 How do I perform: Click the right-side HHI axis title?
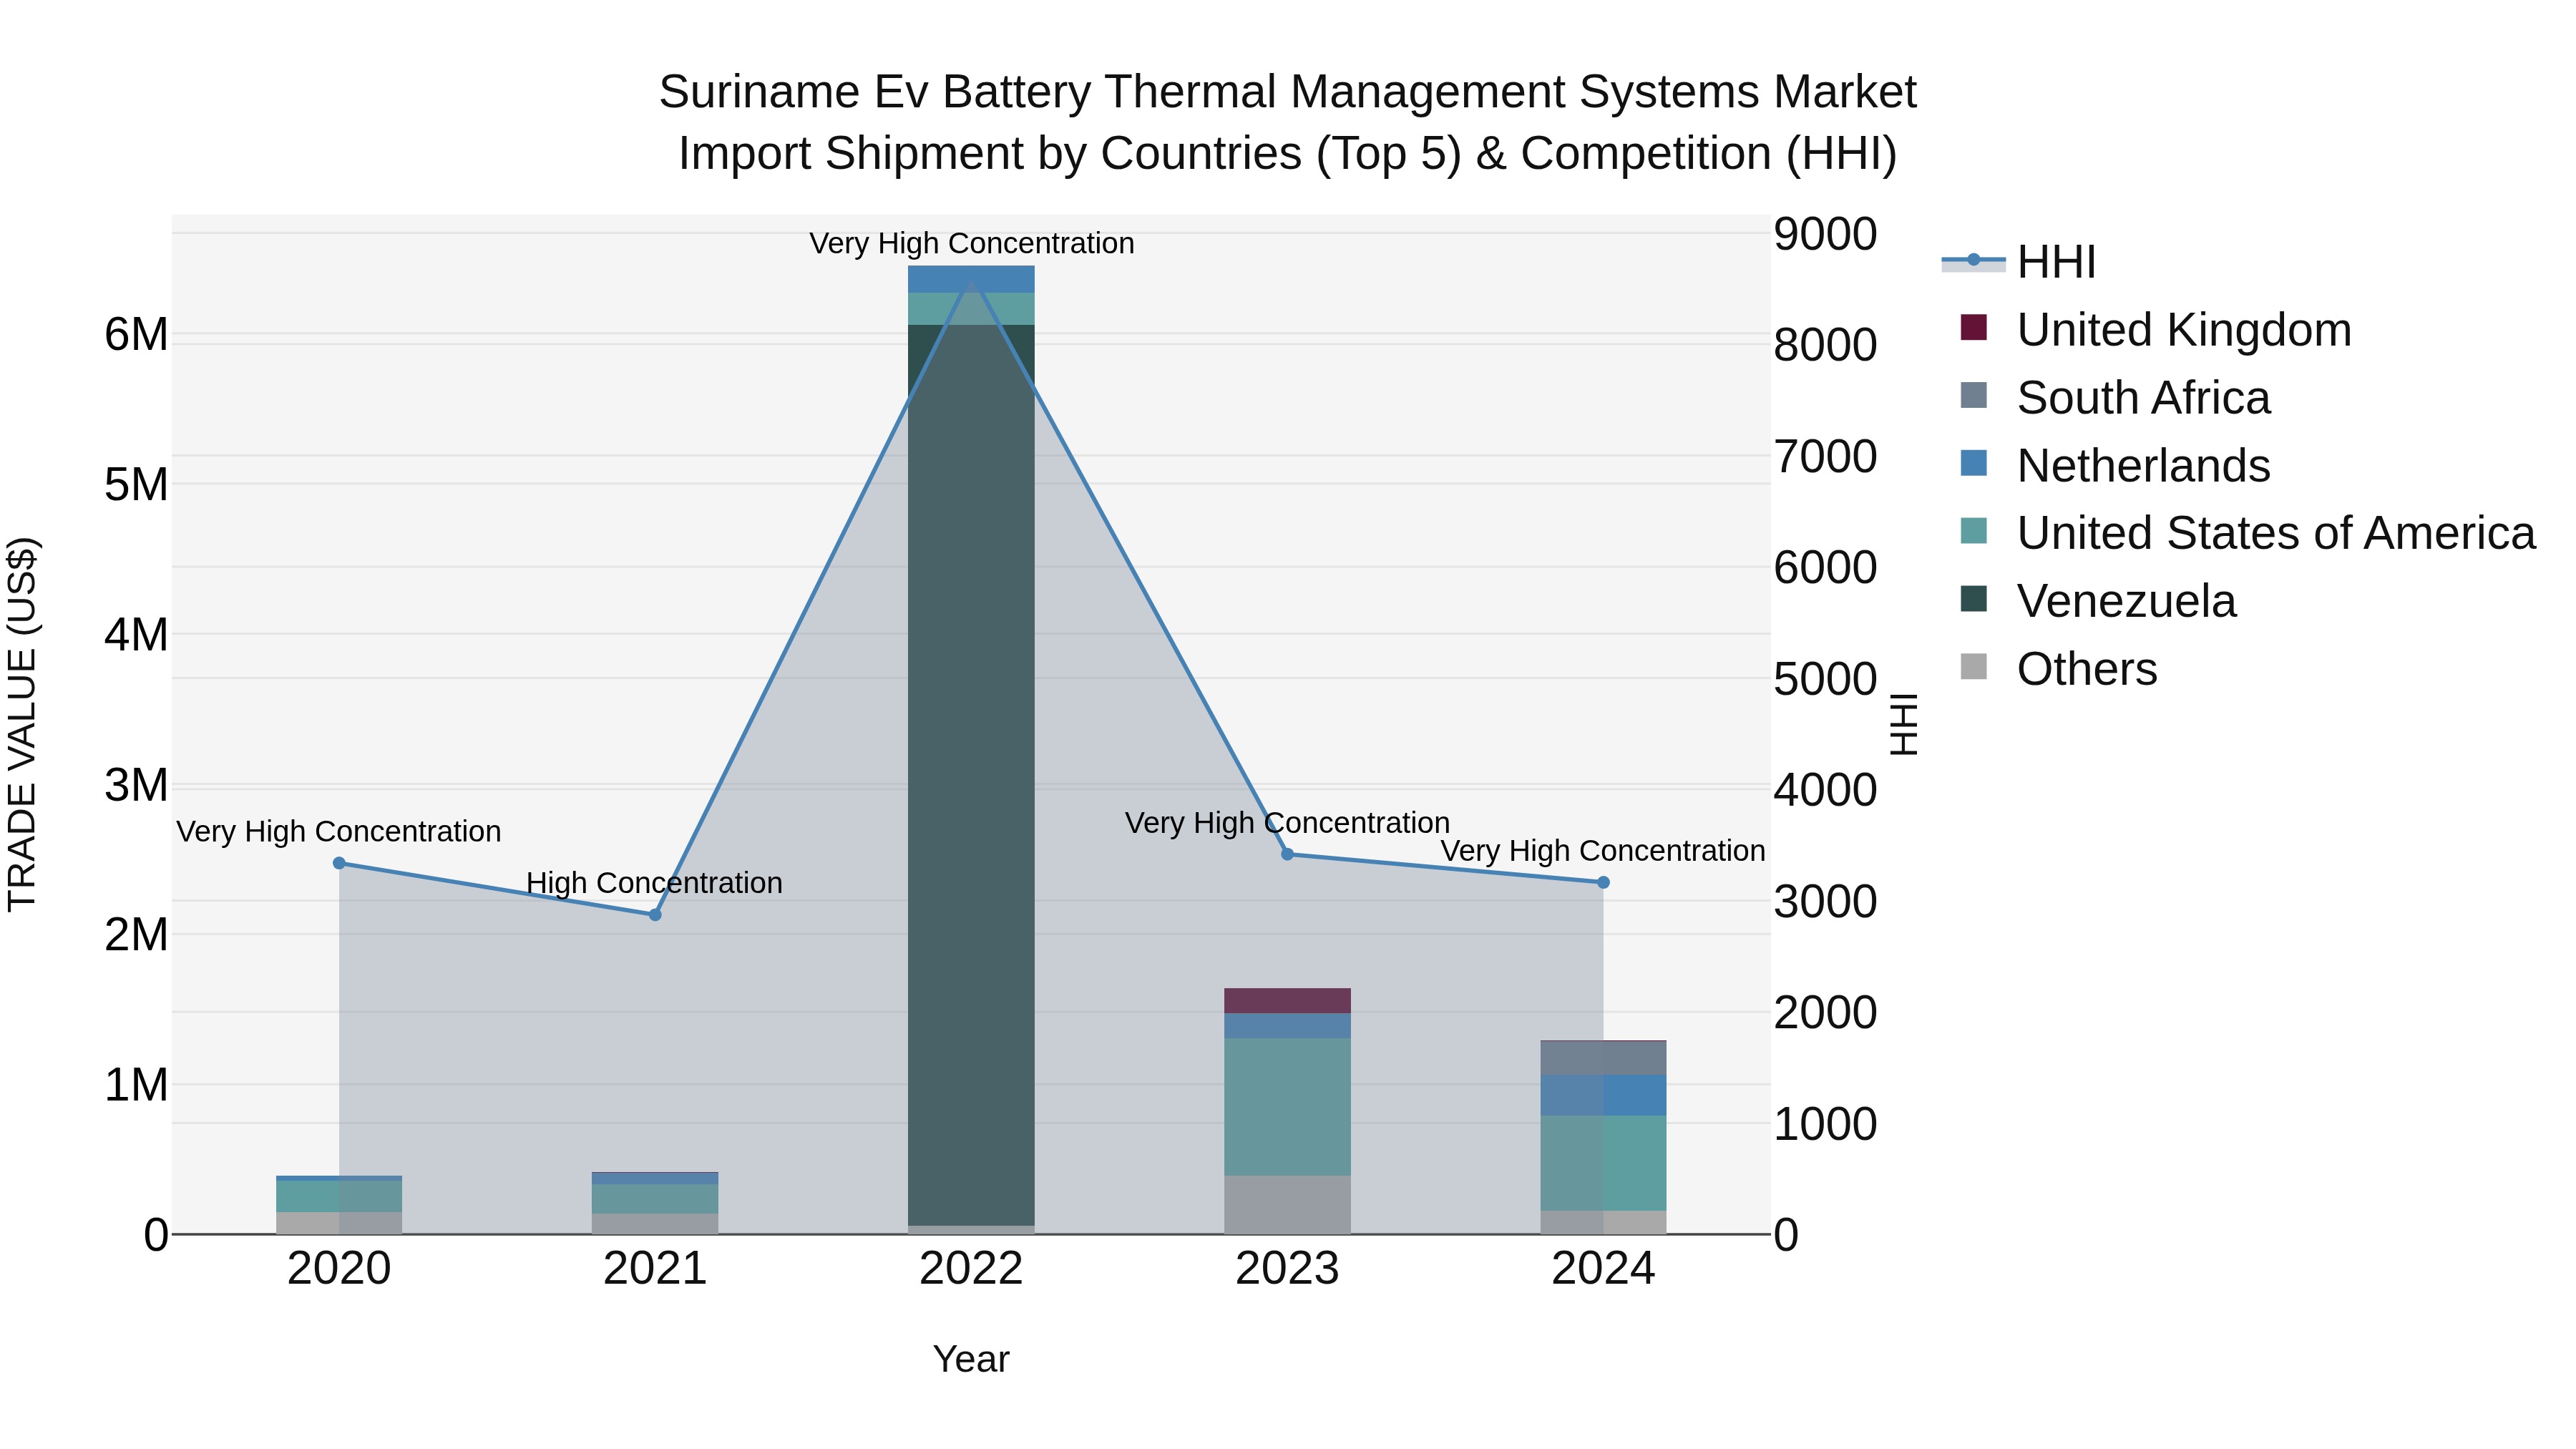[1903, 724]
